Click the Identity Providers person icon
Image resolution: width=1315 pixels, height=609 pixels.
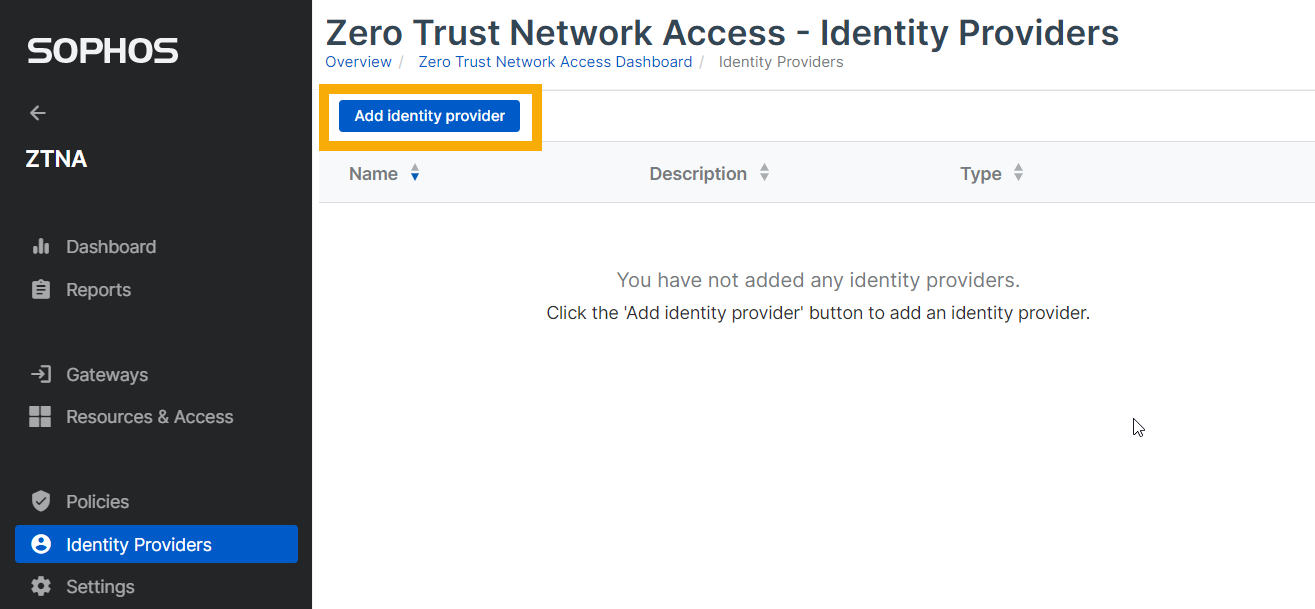tap(41, 544)
